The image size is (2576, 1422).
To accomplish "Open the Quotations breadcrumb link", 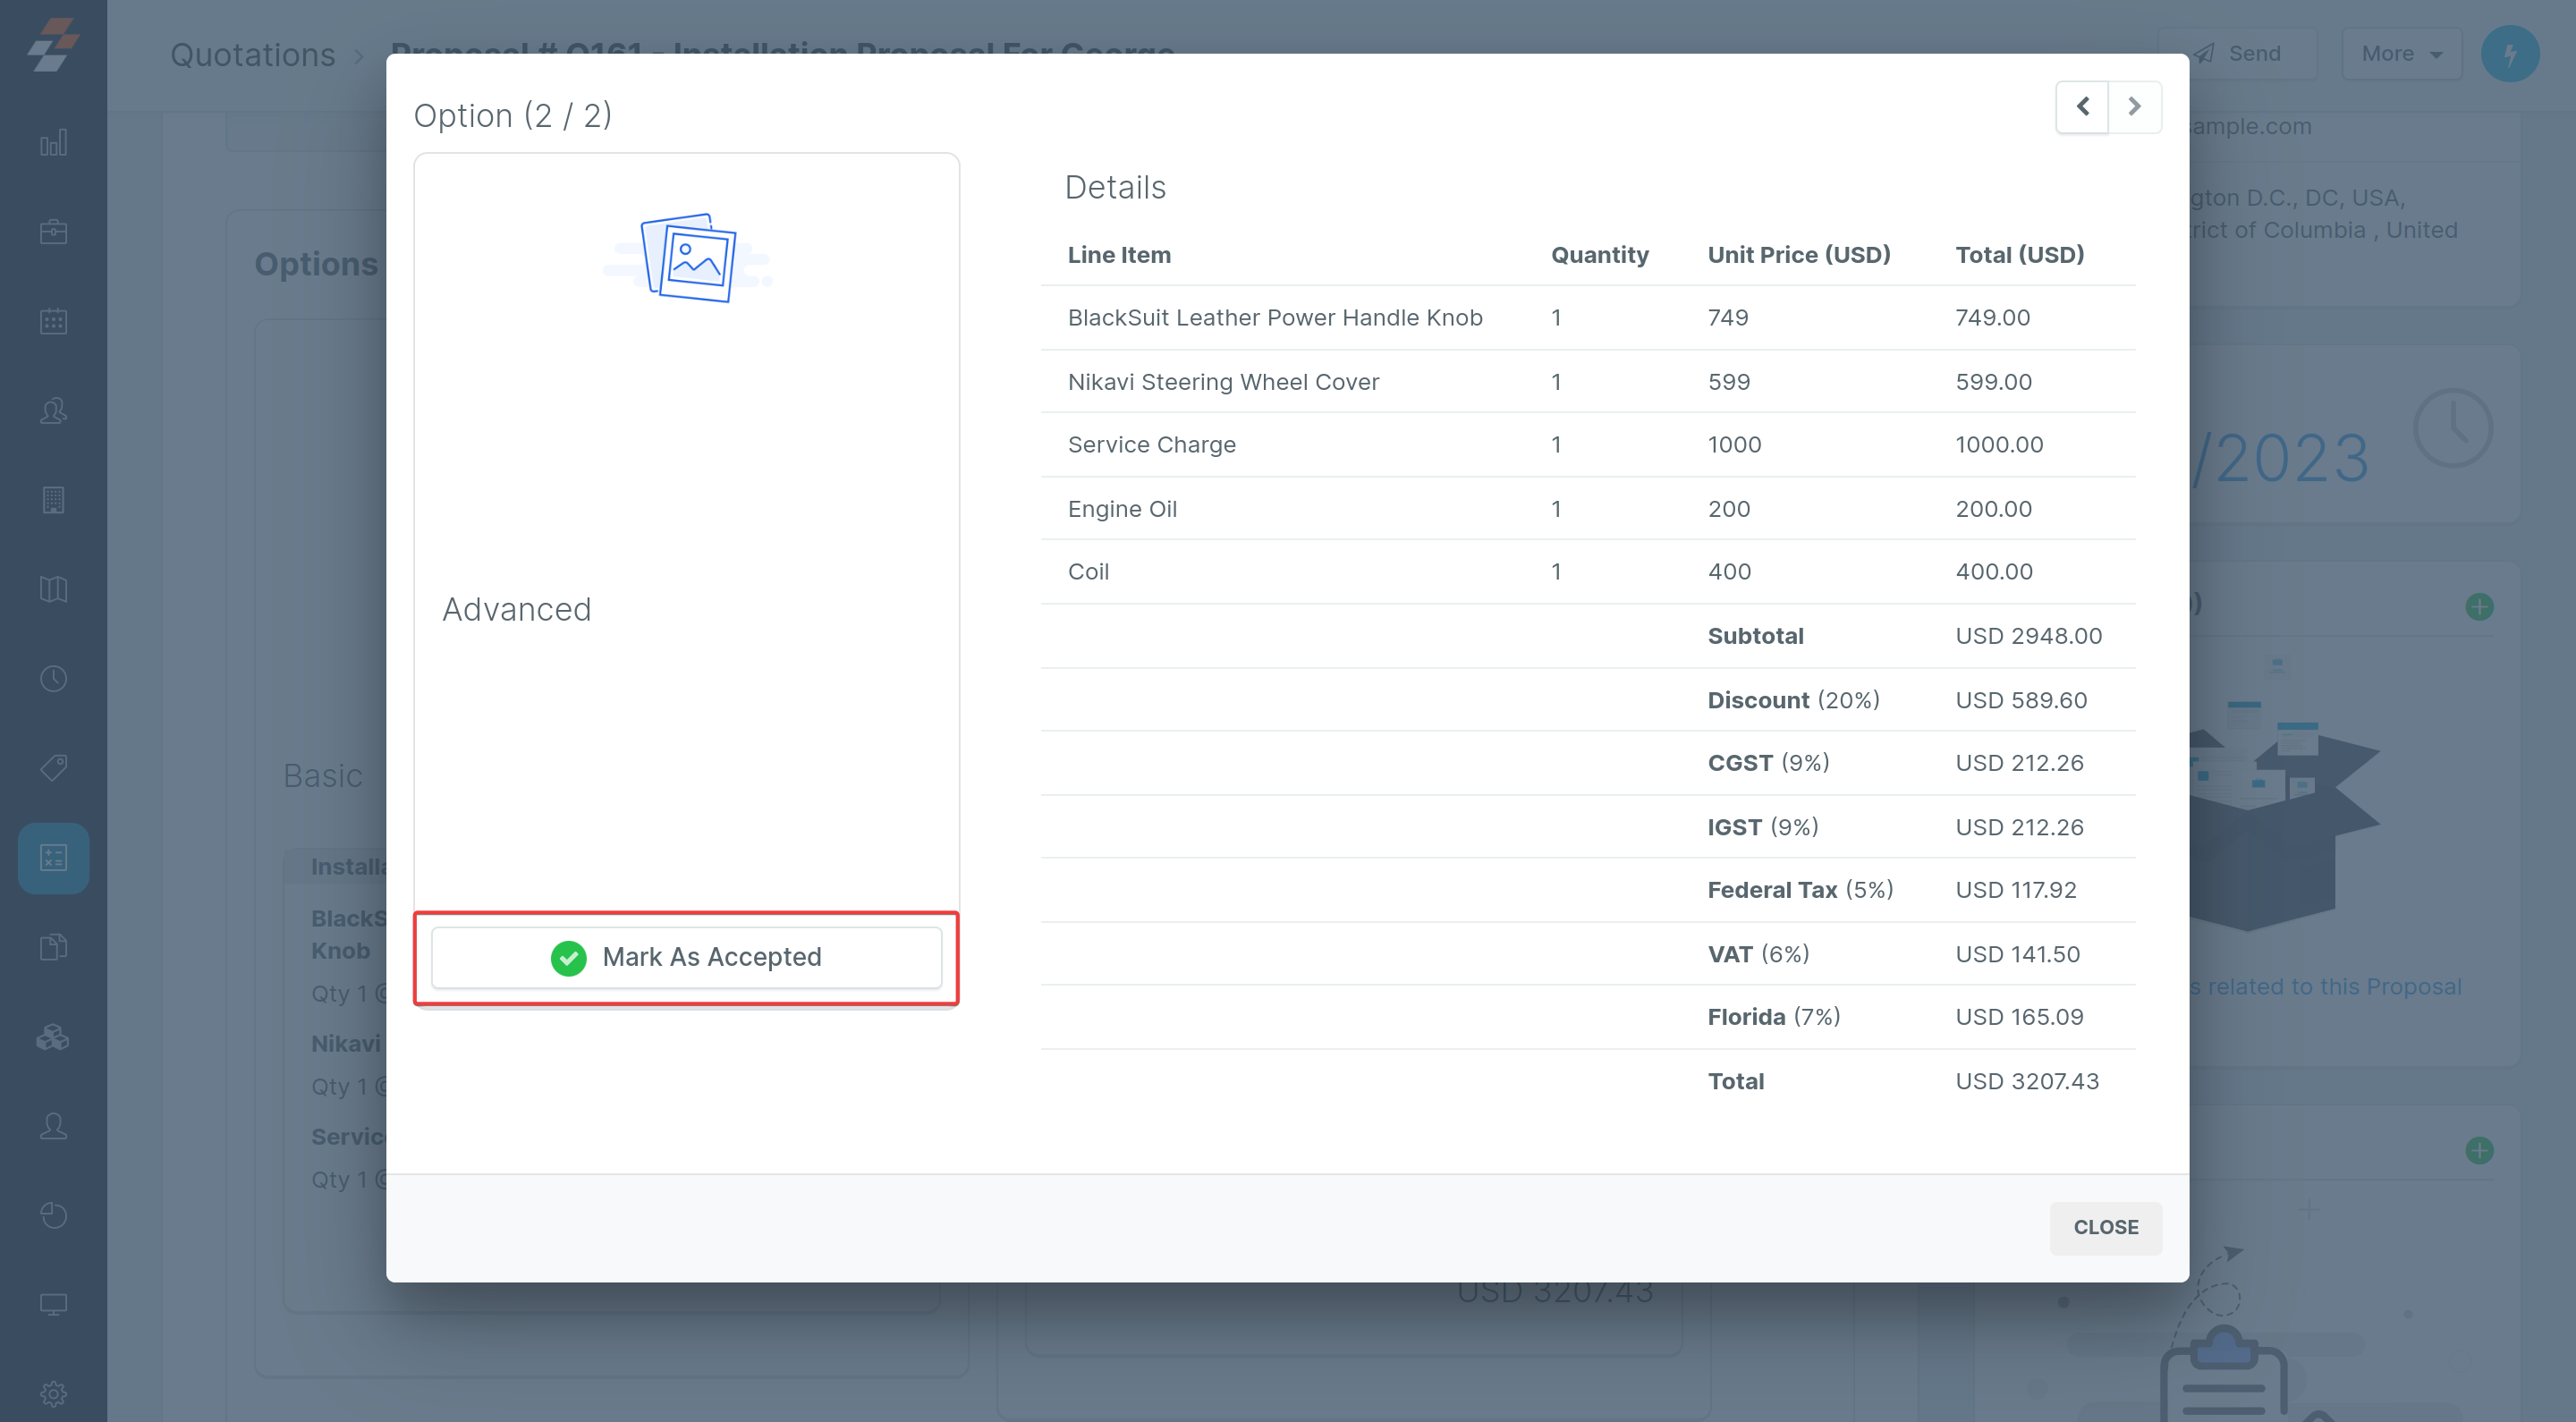I will pos(253,54).
